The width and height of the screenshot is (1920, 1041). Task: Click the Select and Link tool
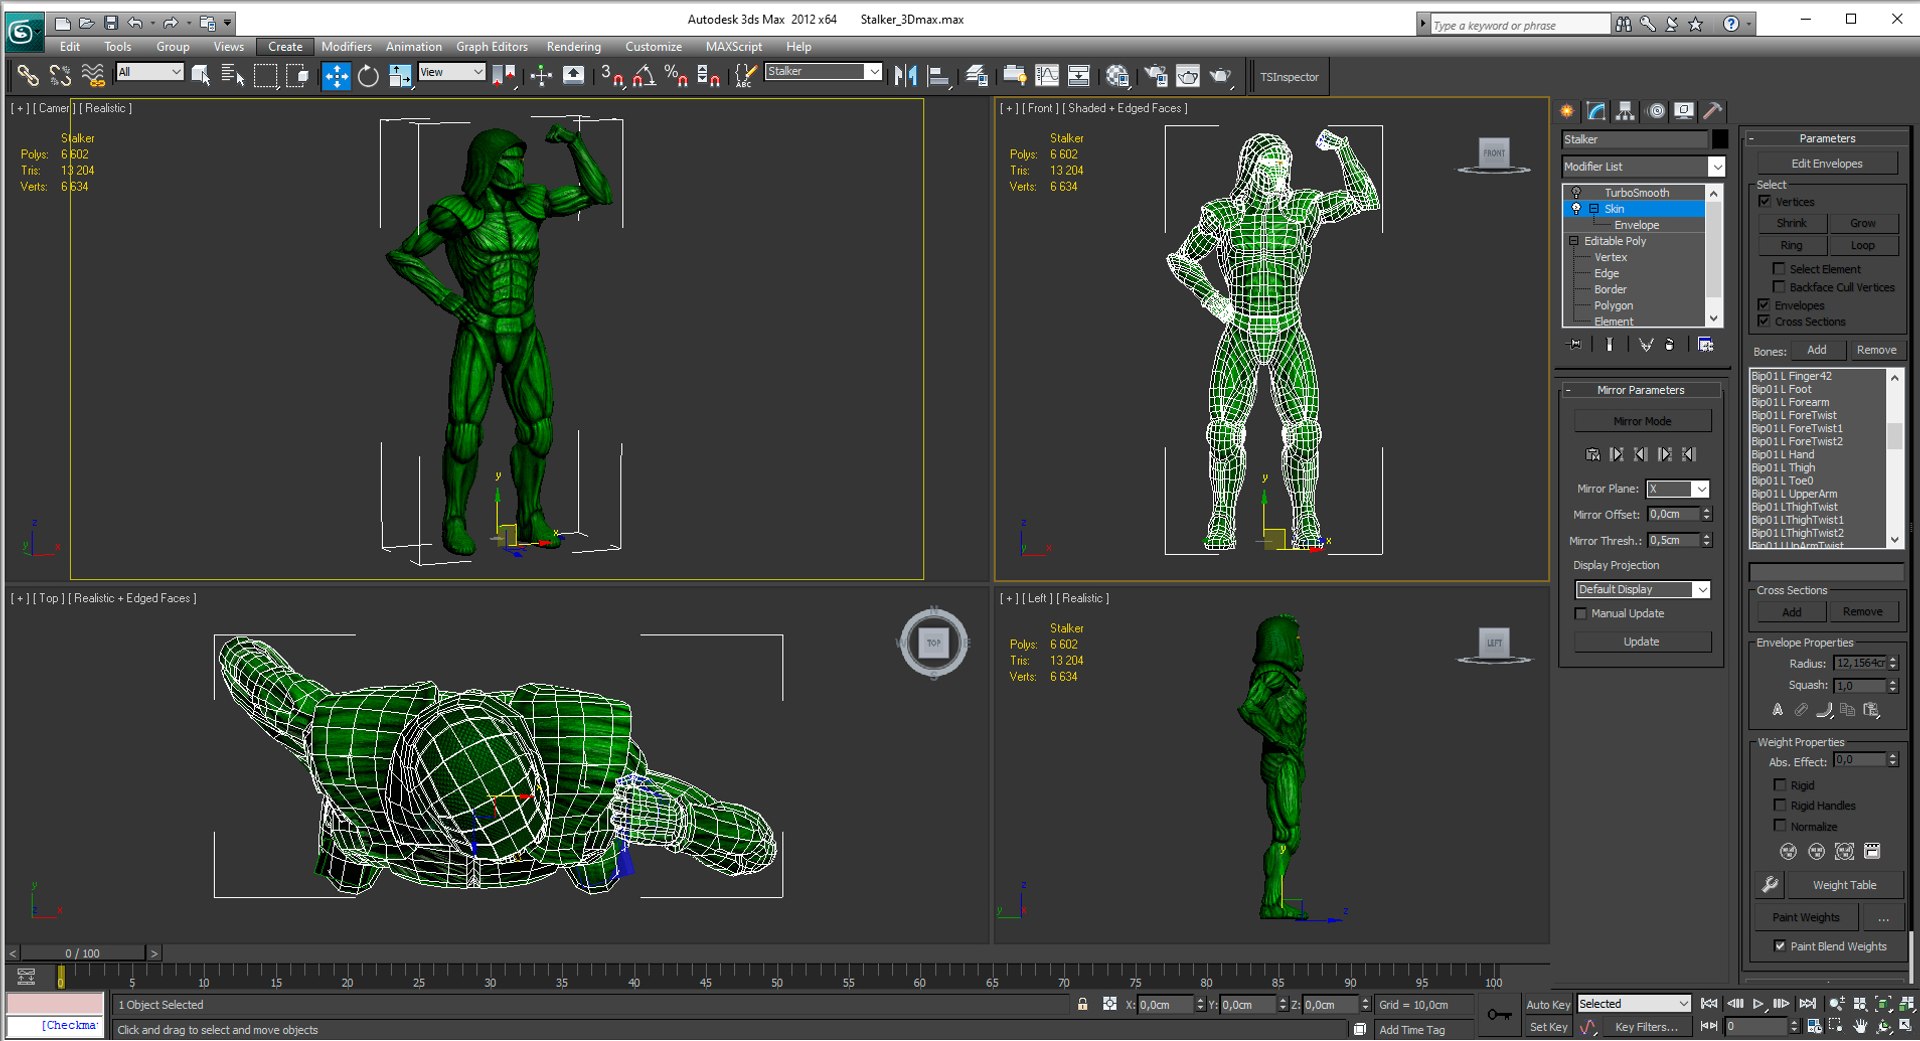[x=28, y=76]
